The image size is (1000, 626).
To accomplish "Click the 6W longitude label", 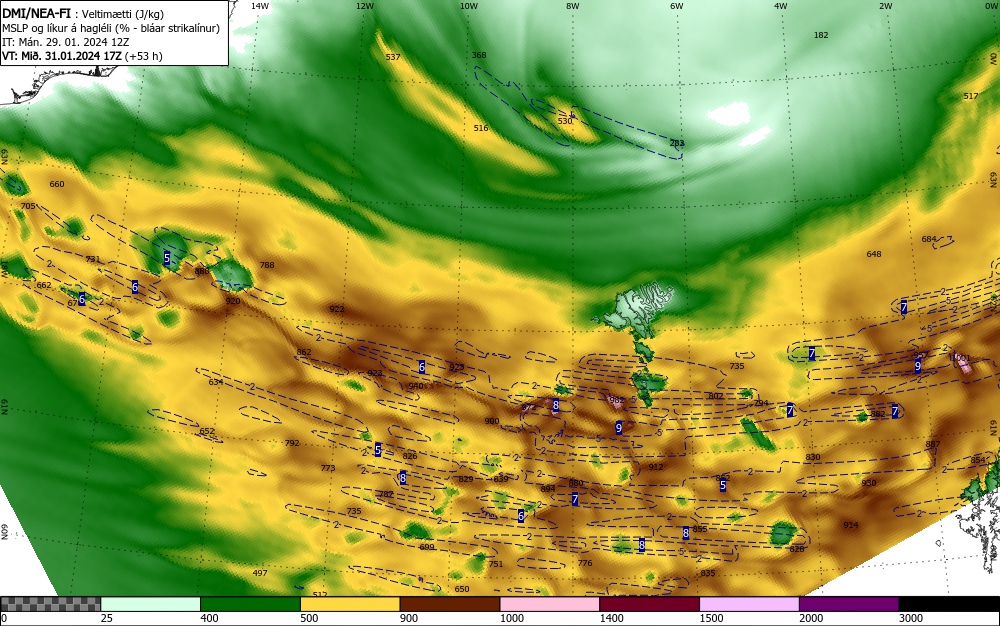I will [677, 6].
